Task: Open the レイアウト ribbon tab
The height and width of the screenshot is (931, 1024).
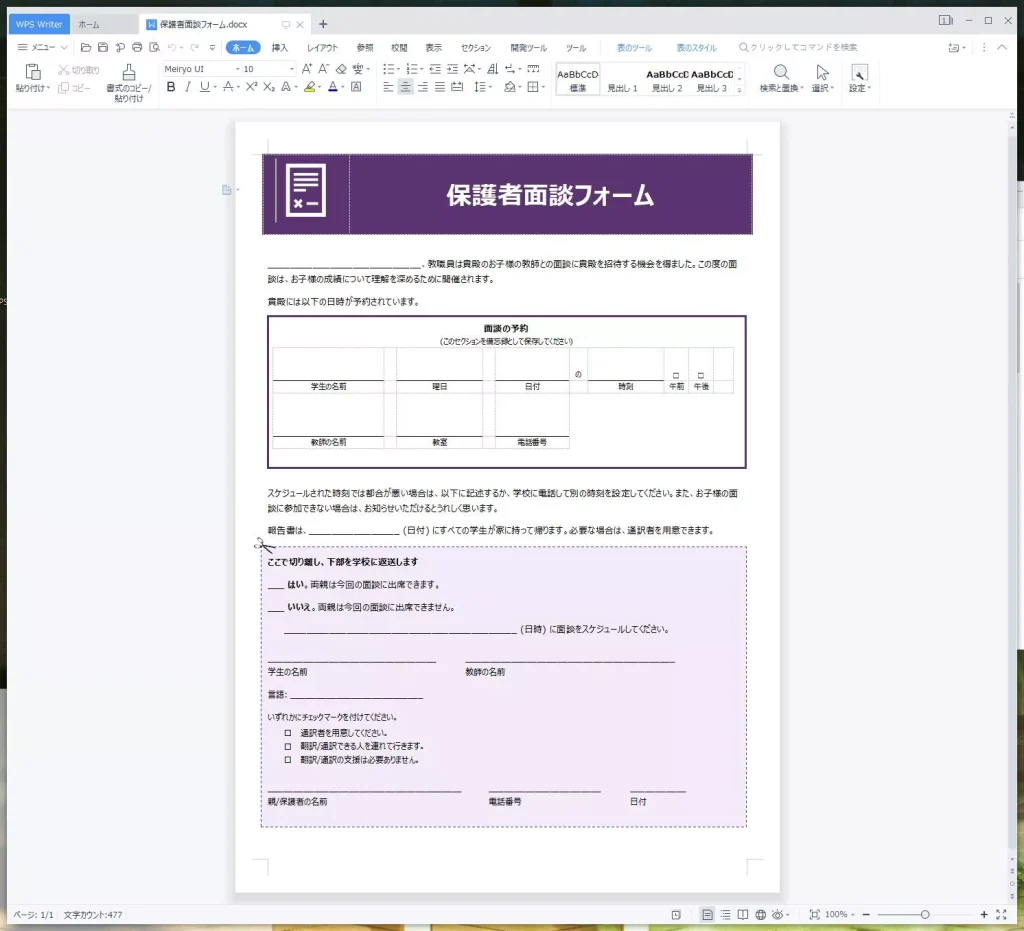Action: (322, 48)
